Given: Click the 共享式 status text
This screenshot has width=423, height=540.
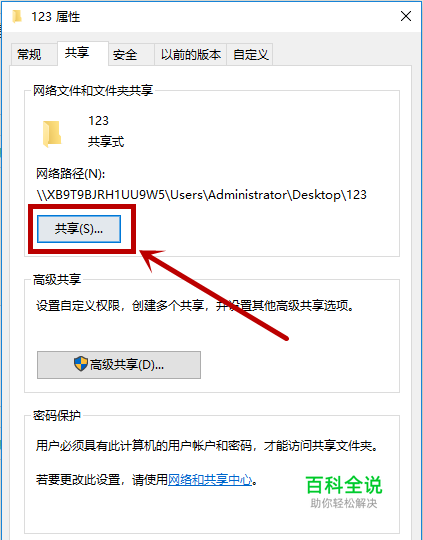Looking at the screenshot, I should coord(106,142).
